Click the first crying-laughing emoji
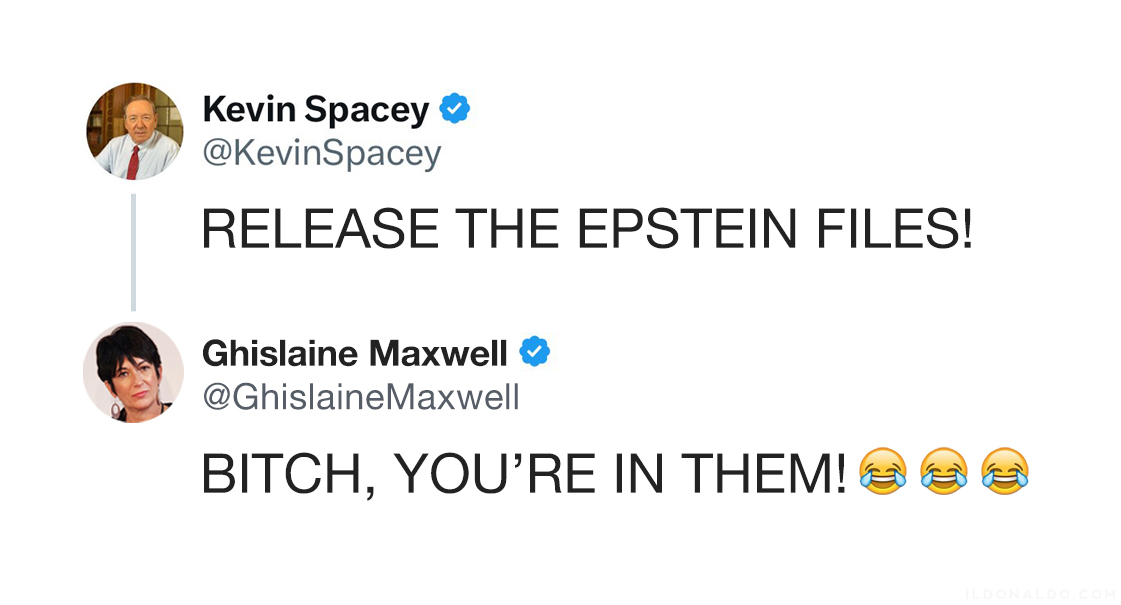Image resolution: width=1121 pixels, height=605 pixels. pyautogui.click(x=883, y=471)
